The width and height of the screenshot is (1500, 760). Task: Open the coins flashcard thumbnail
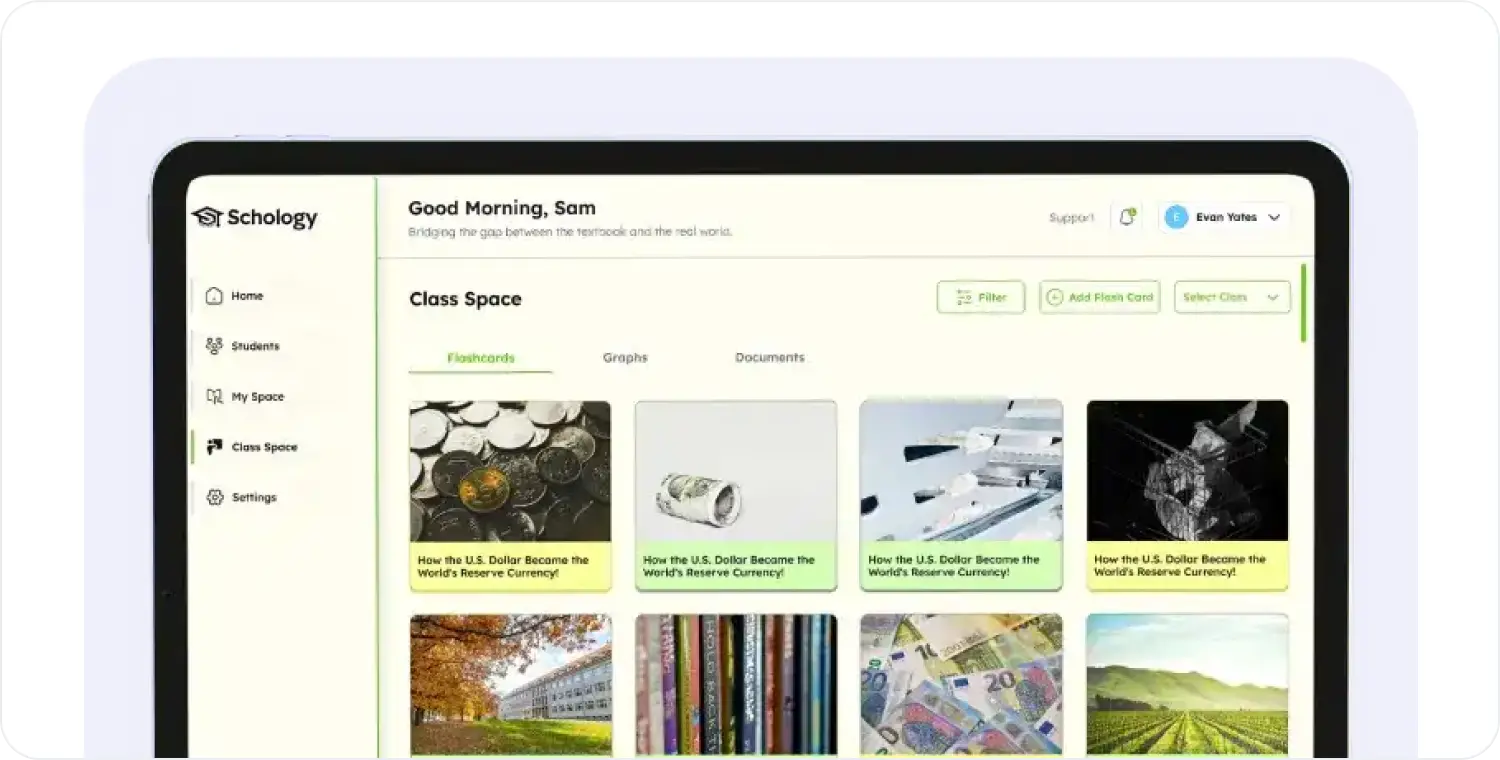pos(510,471)
